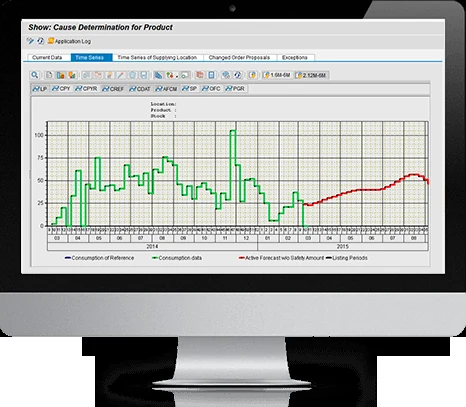The width and height of the screenshot is (466, 407).
Task: Click the 50 value on the Y axis
Action: point(40,181)
